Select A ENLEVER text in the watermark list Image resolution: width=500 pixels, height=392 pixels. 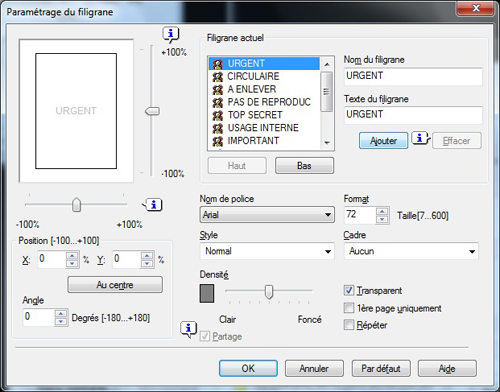[x=252, y=89]
